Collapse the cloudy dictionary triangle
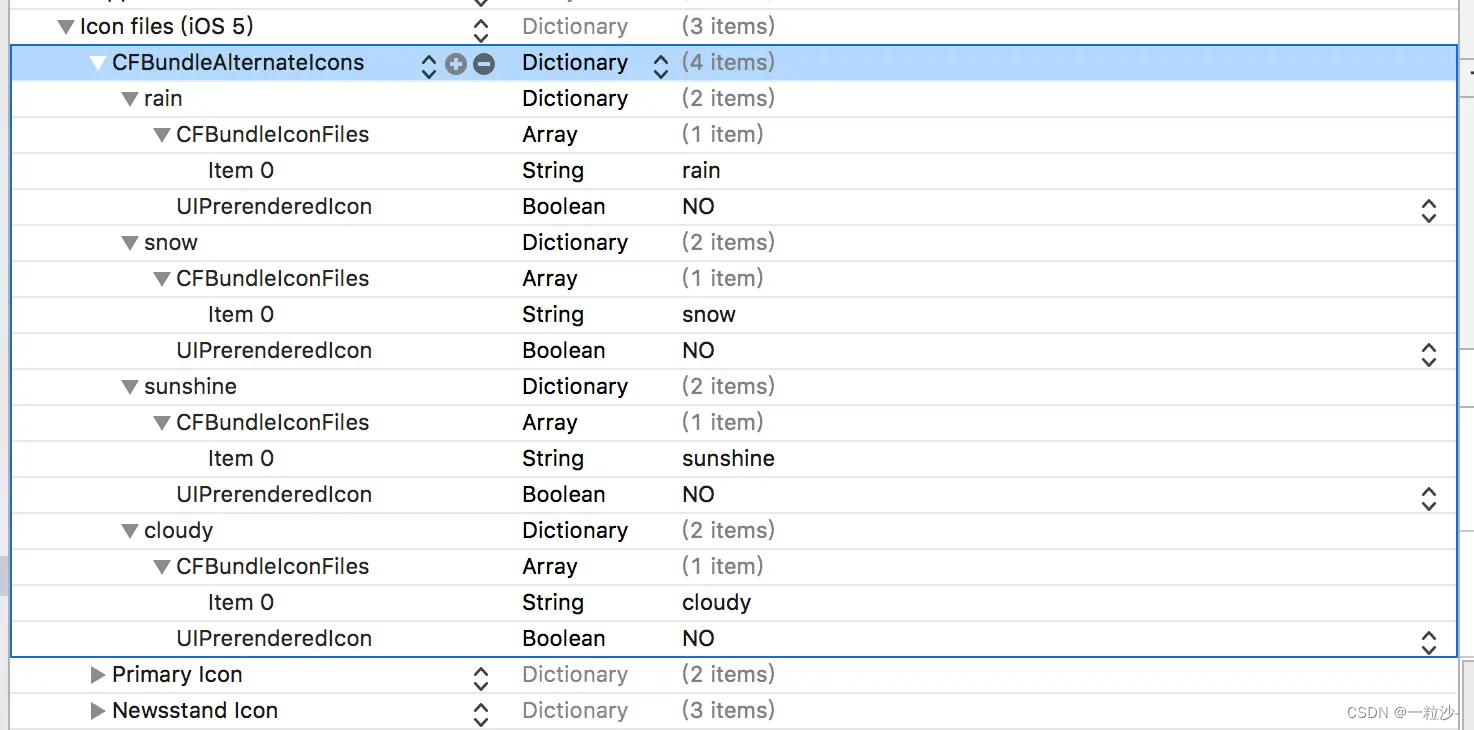Image resolution: width=1474 pixels, height=730 pixels. (130, 531)
